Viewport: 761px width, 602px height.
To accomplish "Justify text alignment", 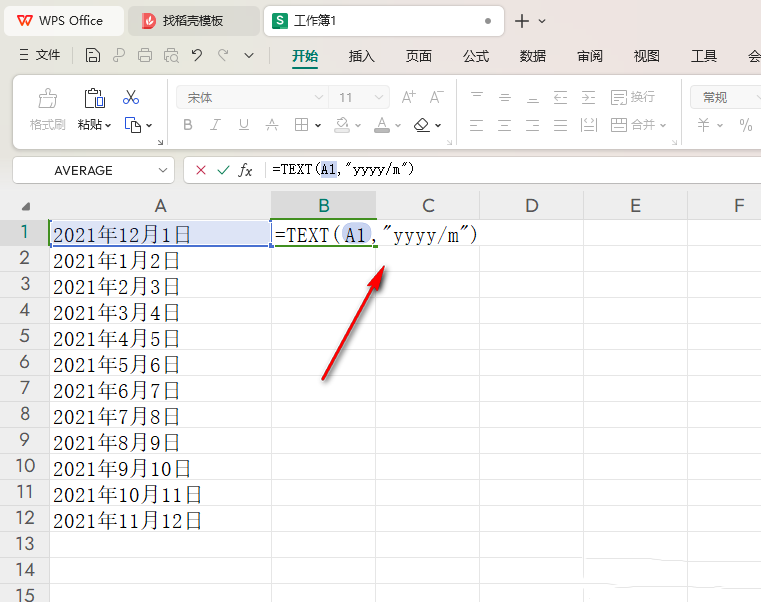I will click(561, 125).
